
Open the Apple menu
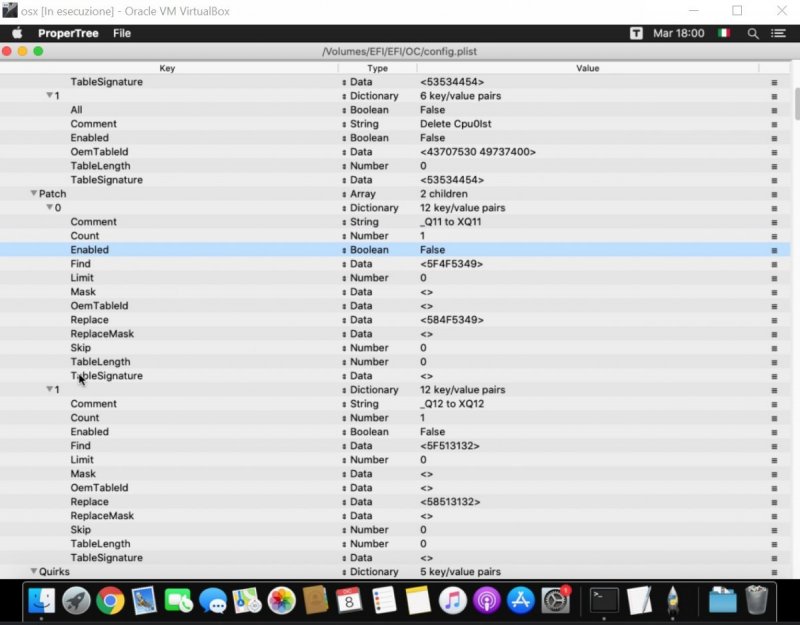pyautogui.click(x=17, y=34)
